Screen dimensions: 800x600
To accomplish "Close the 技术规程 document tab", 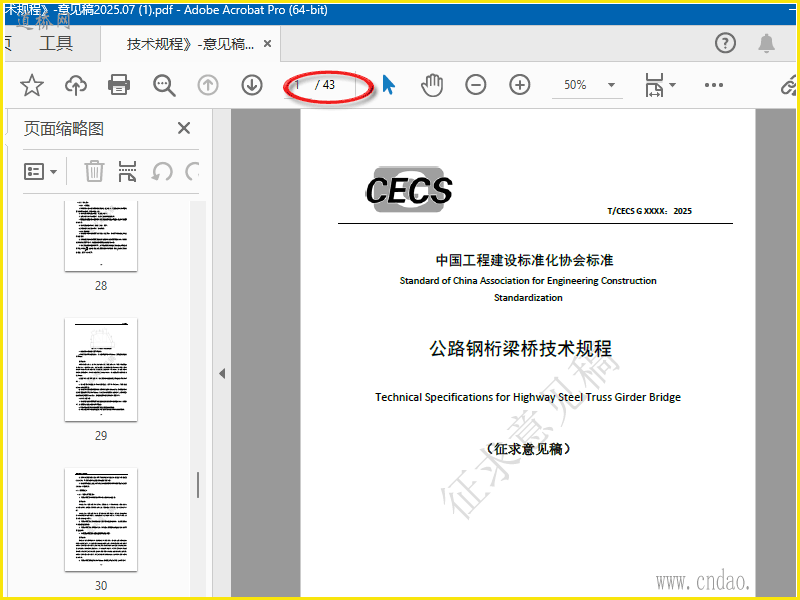I will pyautogui.click(x=267, y=44).
